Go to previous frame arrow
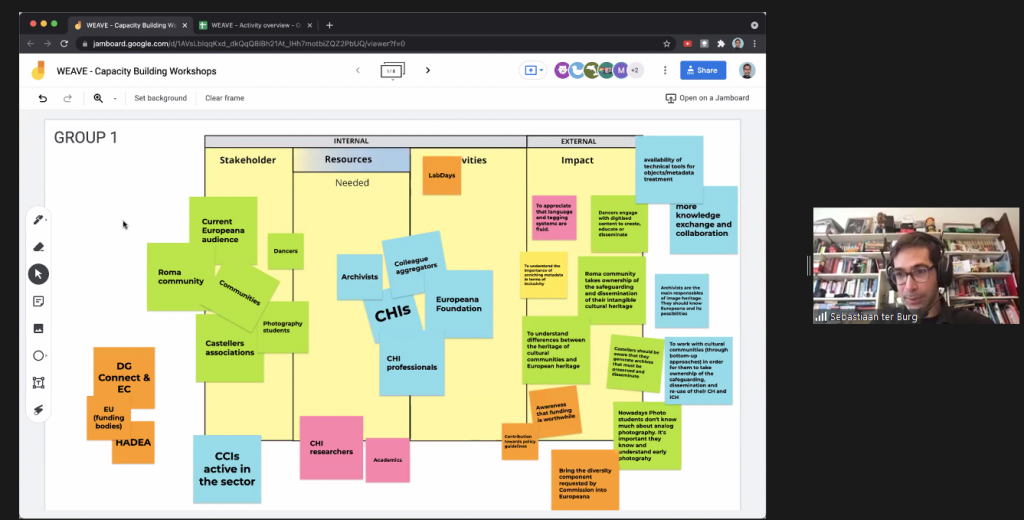 pyautogui.click(x=358, y=71)
